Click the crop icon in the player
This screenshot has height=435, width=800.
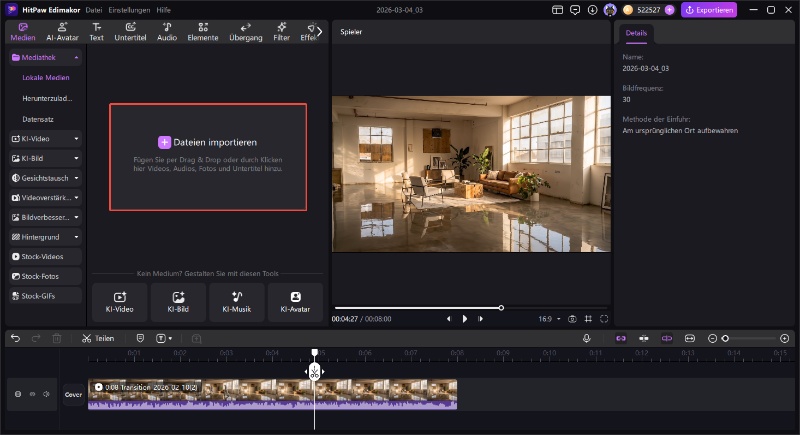pos(588,319)
